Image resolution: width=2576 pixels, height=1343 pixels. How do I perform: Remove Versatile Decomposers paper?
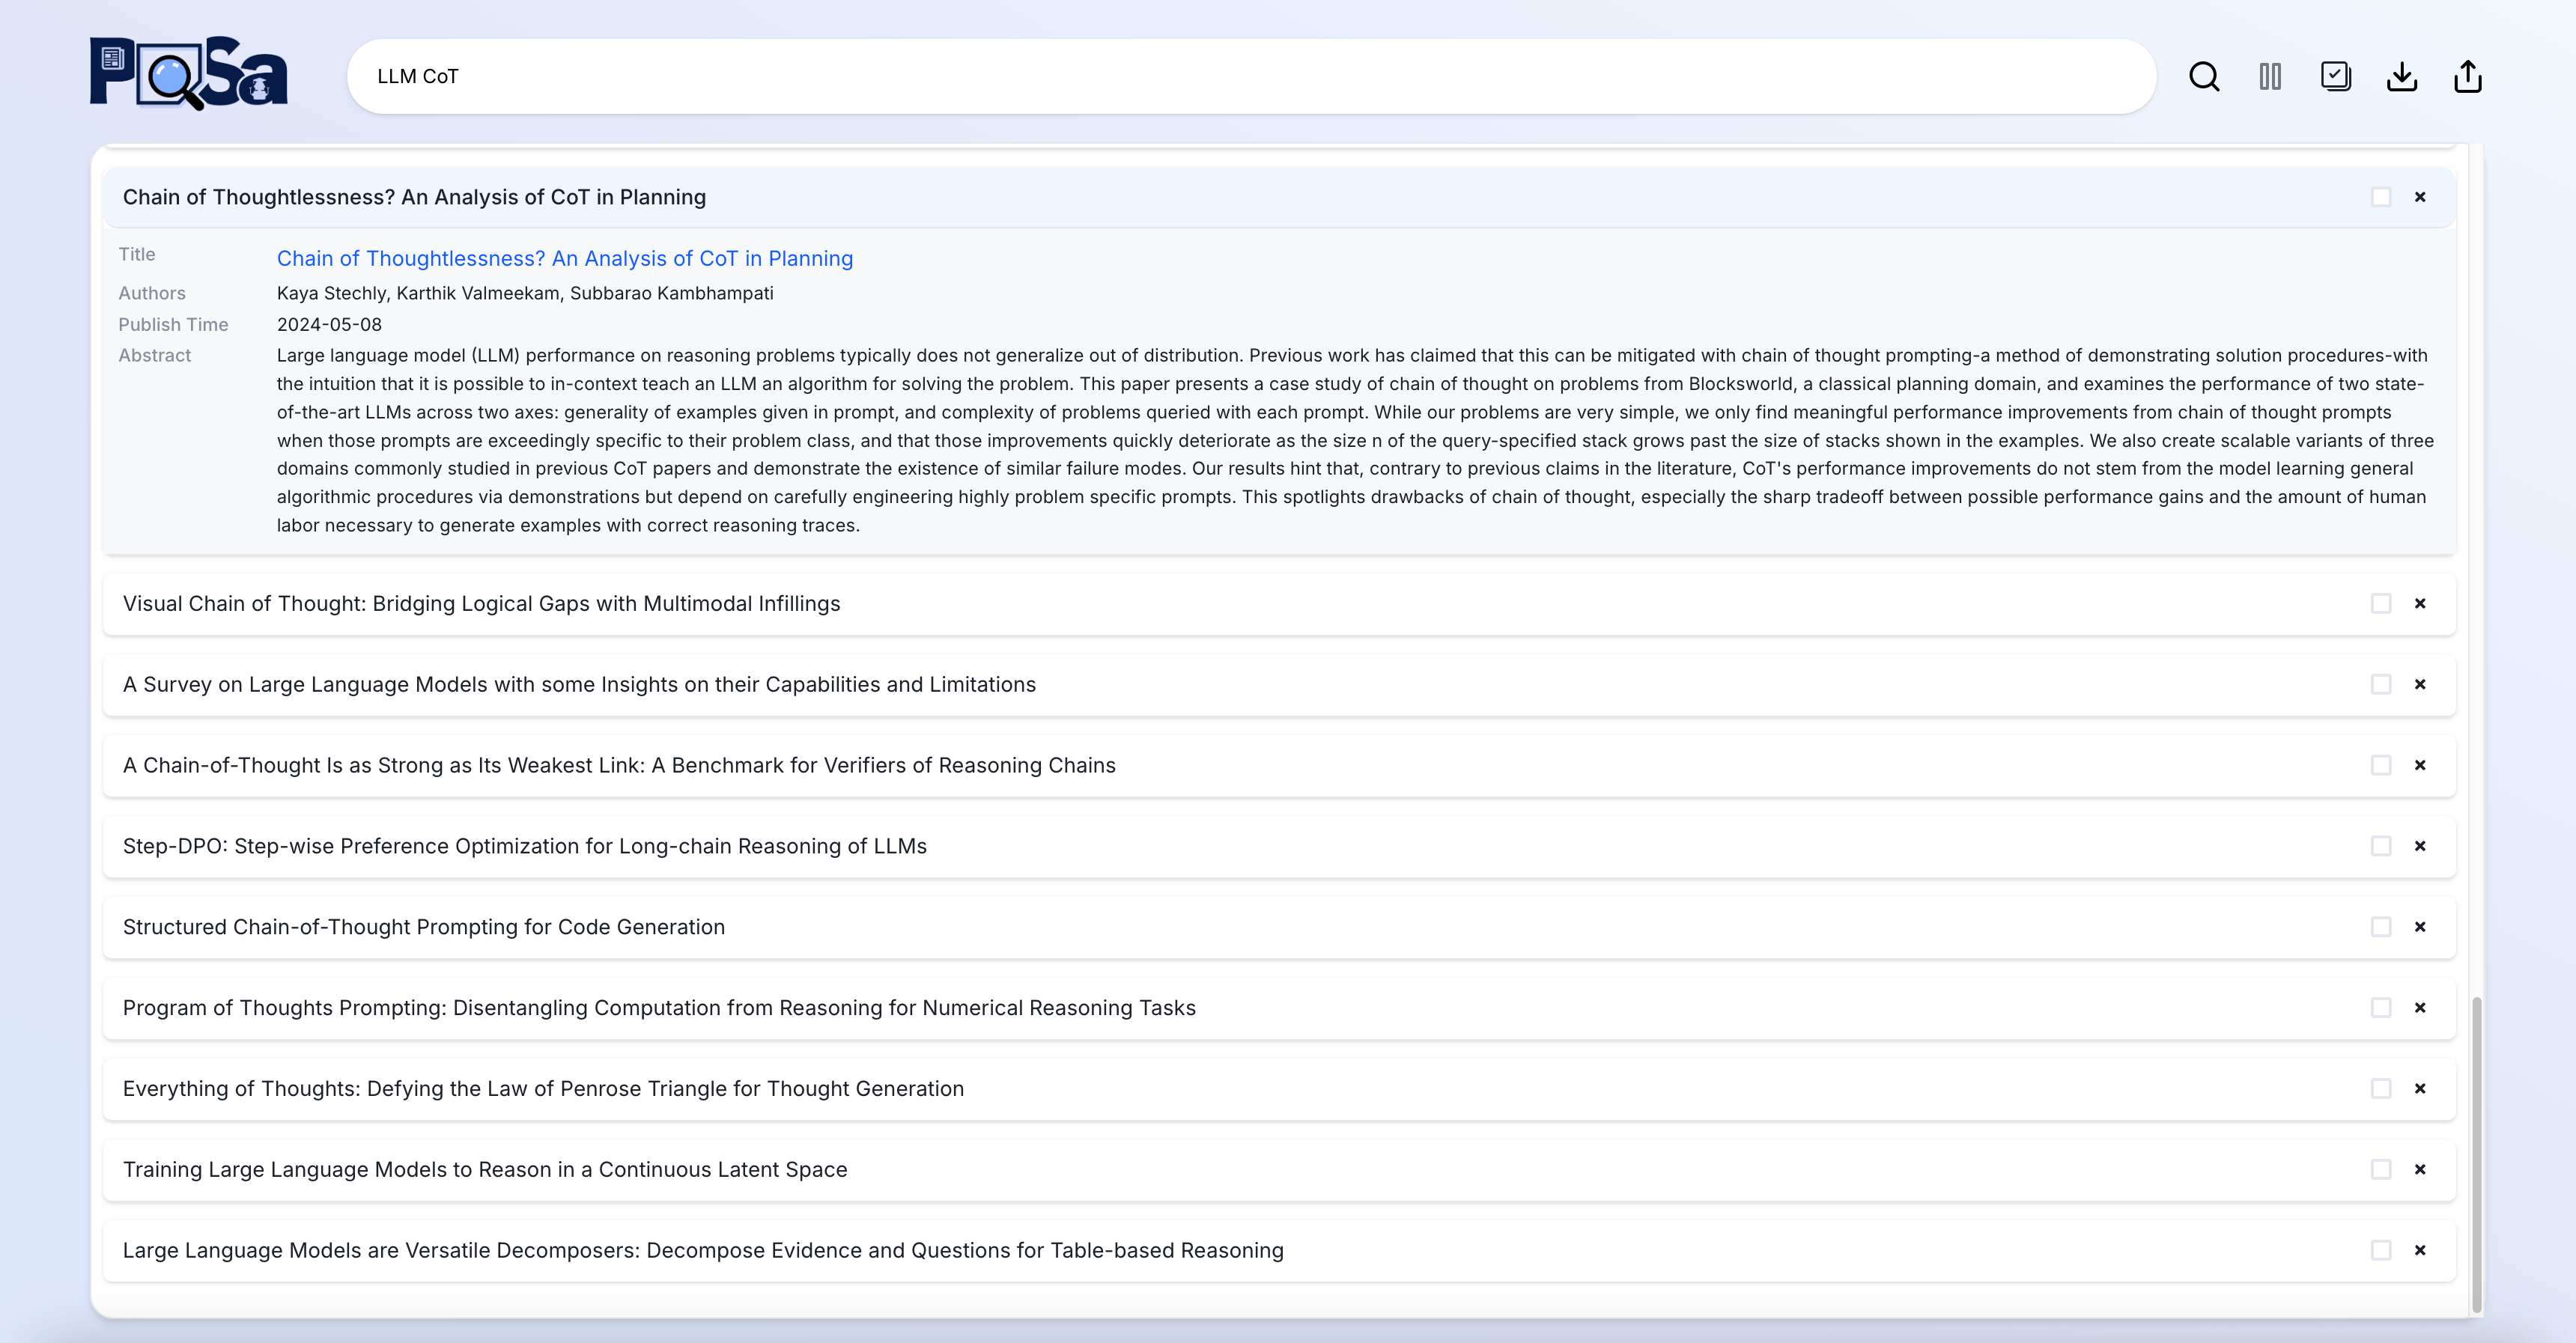tap(2420, 1250)
